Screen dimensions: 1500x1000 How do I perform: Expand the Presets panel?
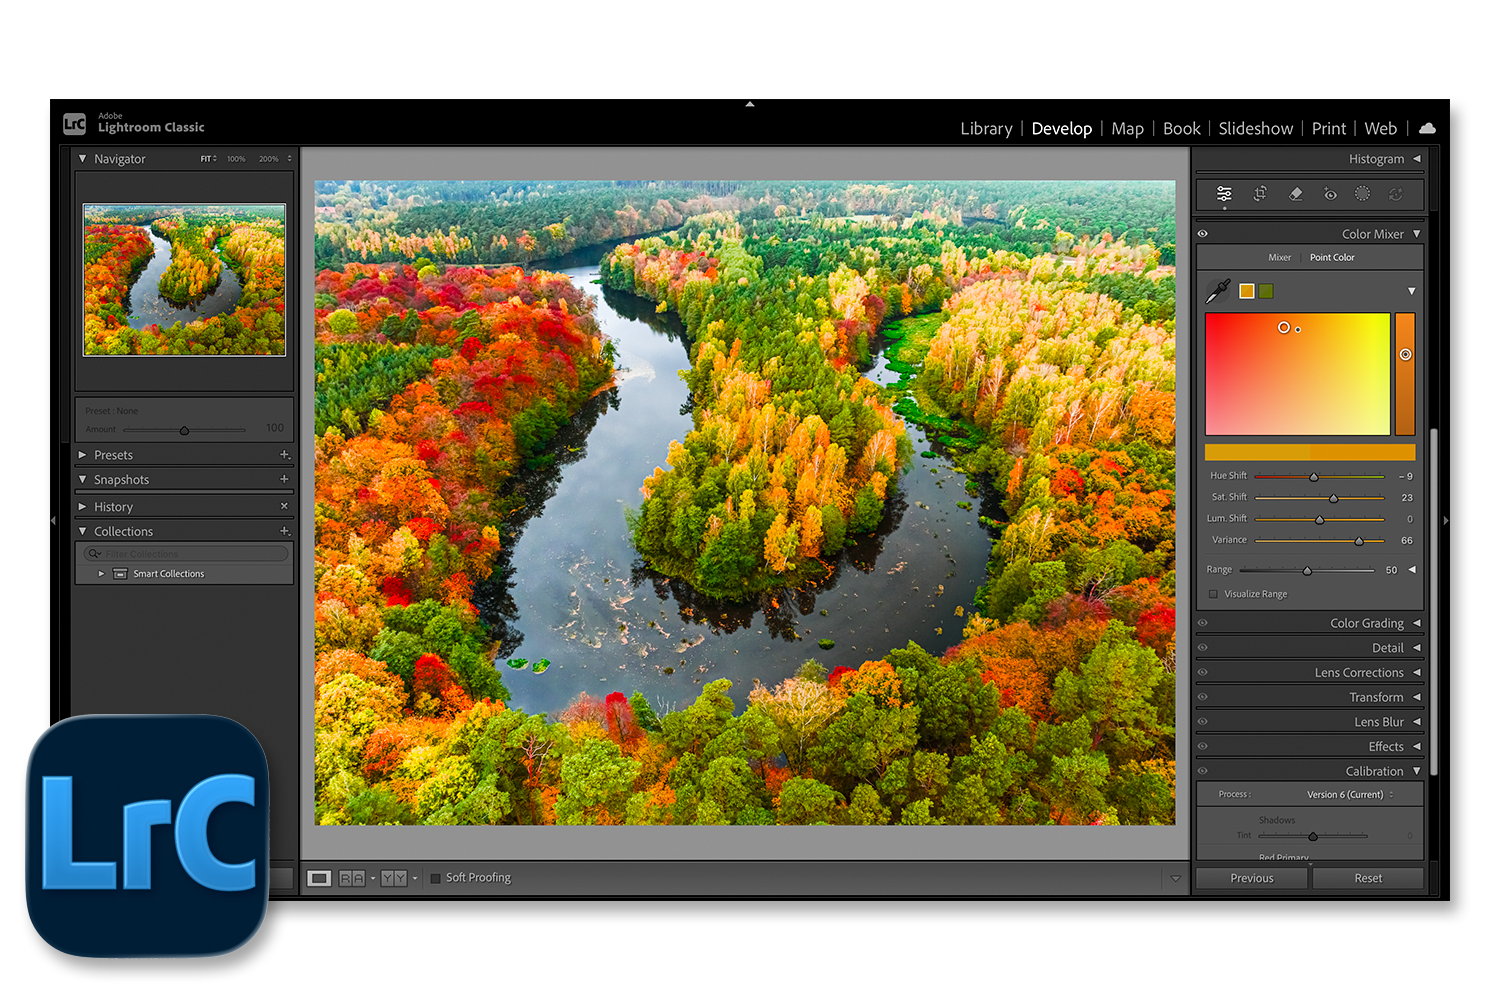tap(82, 455)
